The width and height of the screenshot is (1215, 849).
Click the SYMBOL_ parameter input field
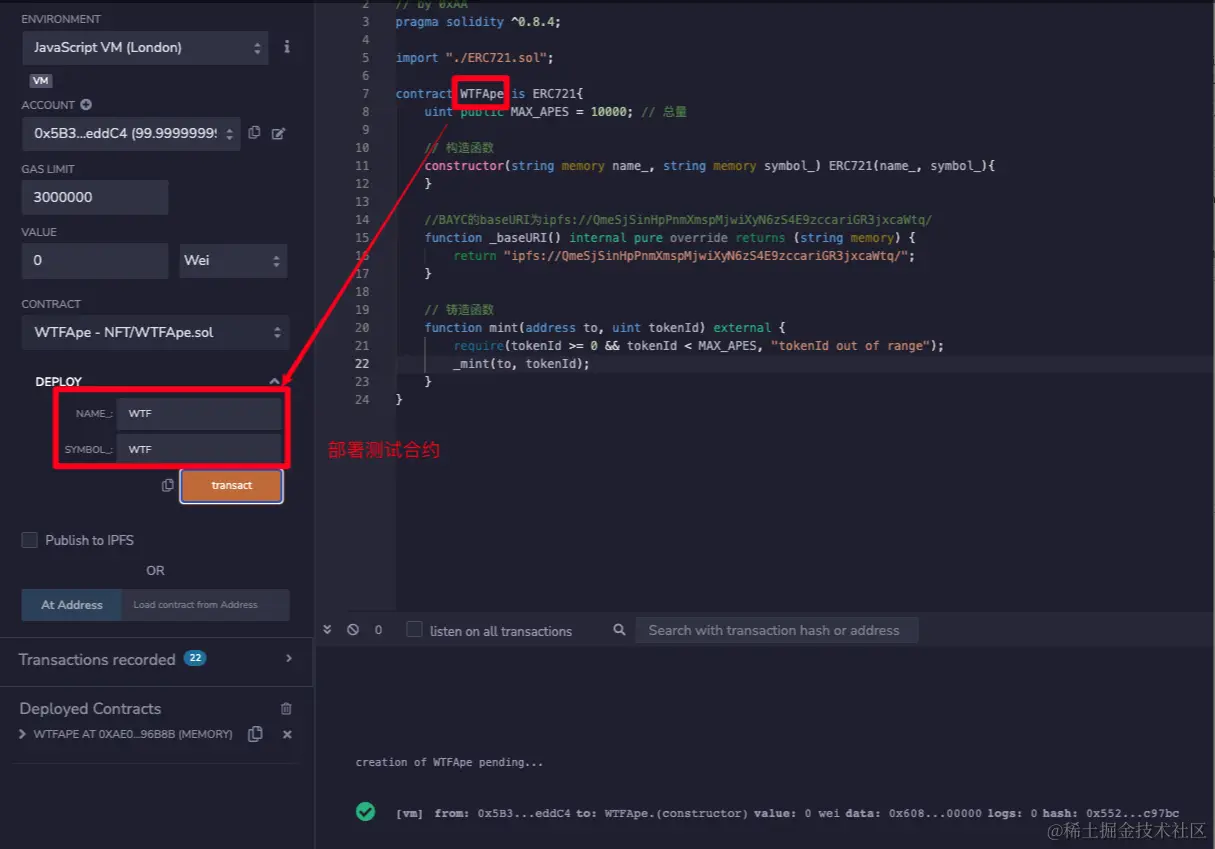[199, 449]
